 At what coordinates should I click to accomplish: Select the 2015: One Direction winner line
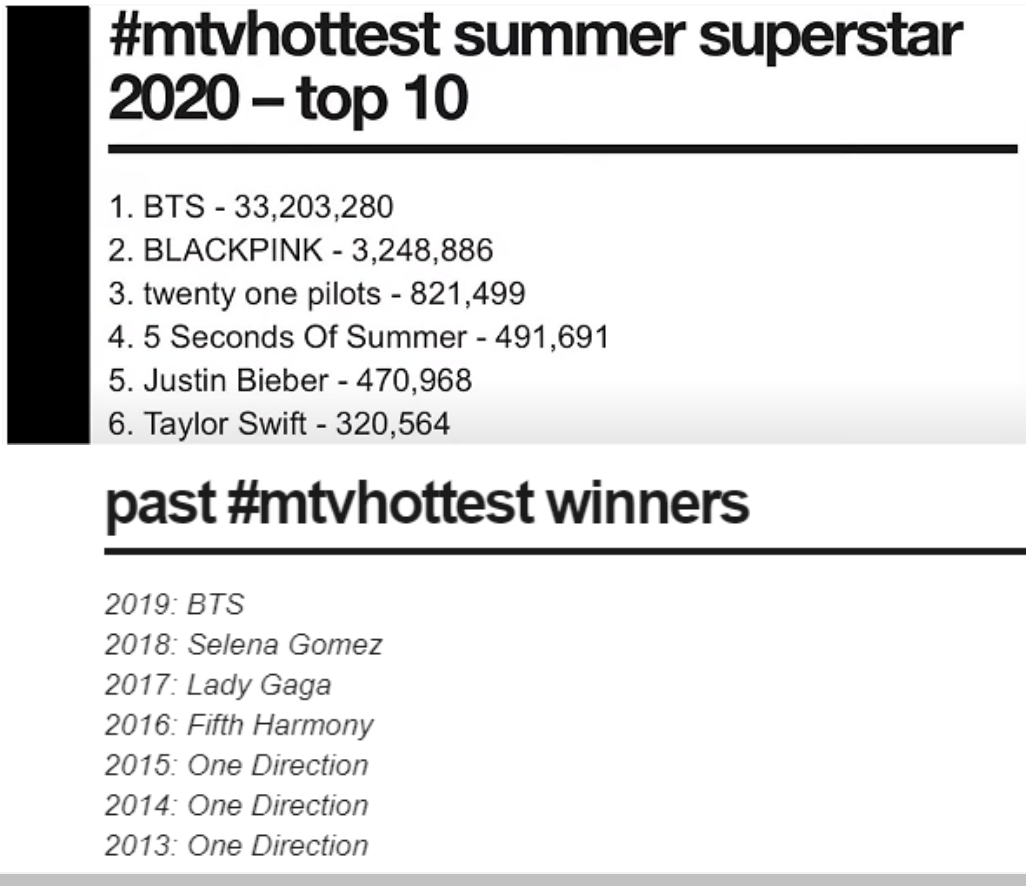click(236, 765)
